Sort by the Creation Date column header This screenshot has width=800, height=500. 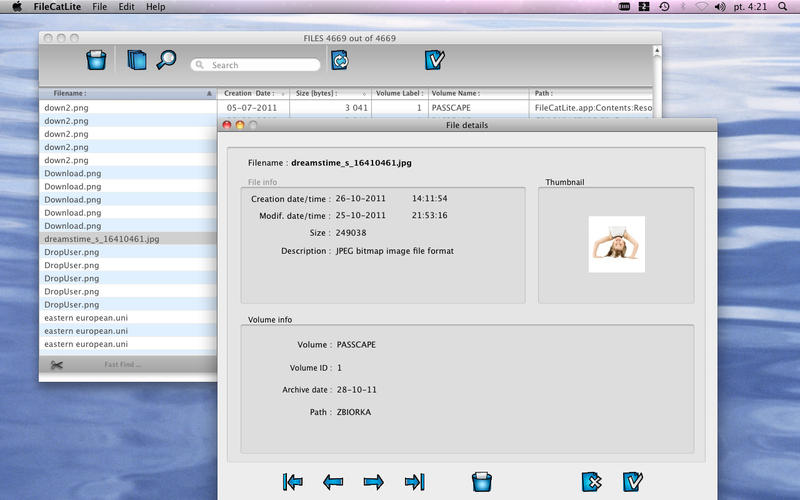coord(250,93)
